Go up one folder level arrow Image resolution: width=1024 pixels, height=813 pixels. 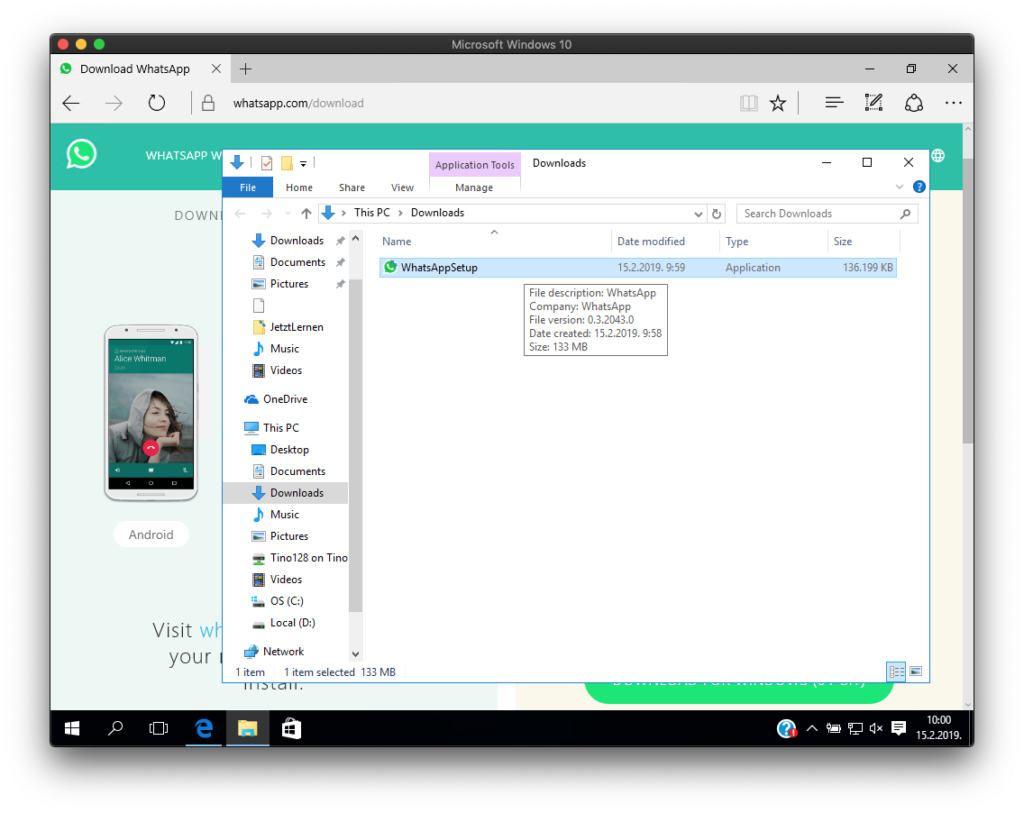(x=306, y=213)
